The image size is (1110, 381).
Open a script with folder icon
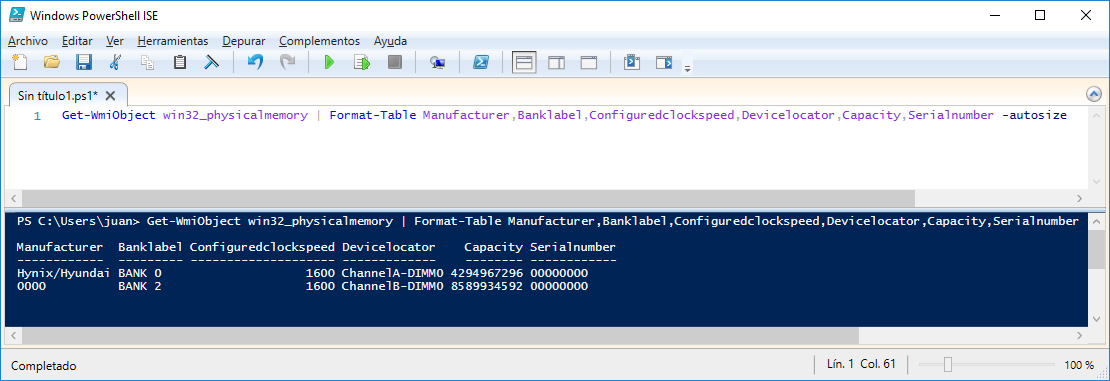pos(52,62)
